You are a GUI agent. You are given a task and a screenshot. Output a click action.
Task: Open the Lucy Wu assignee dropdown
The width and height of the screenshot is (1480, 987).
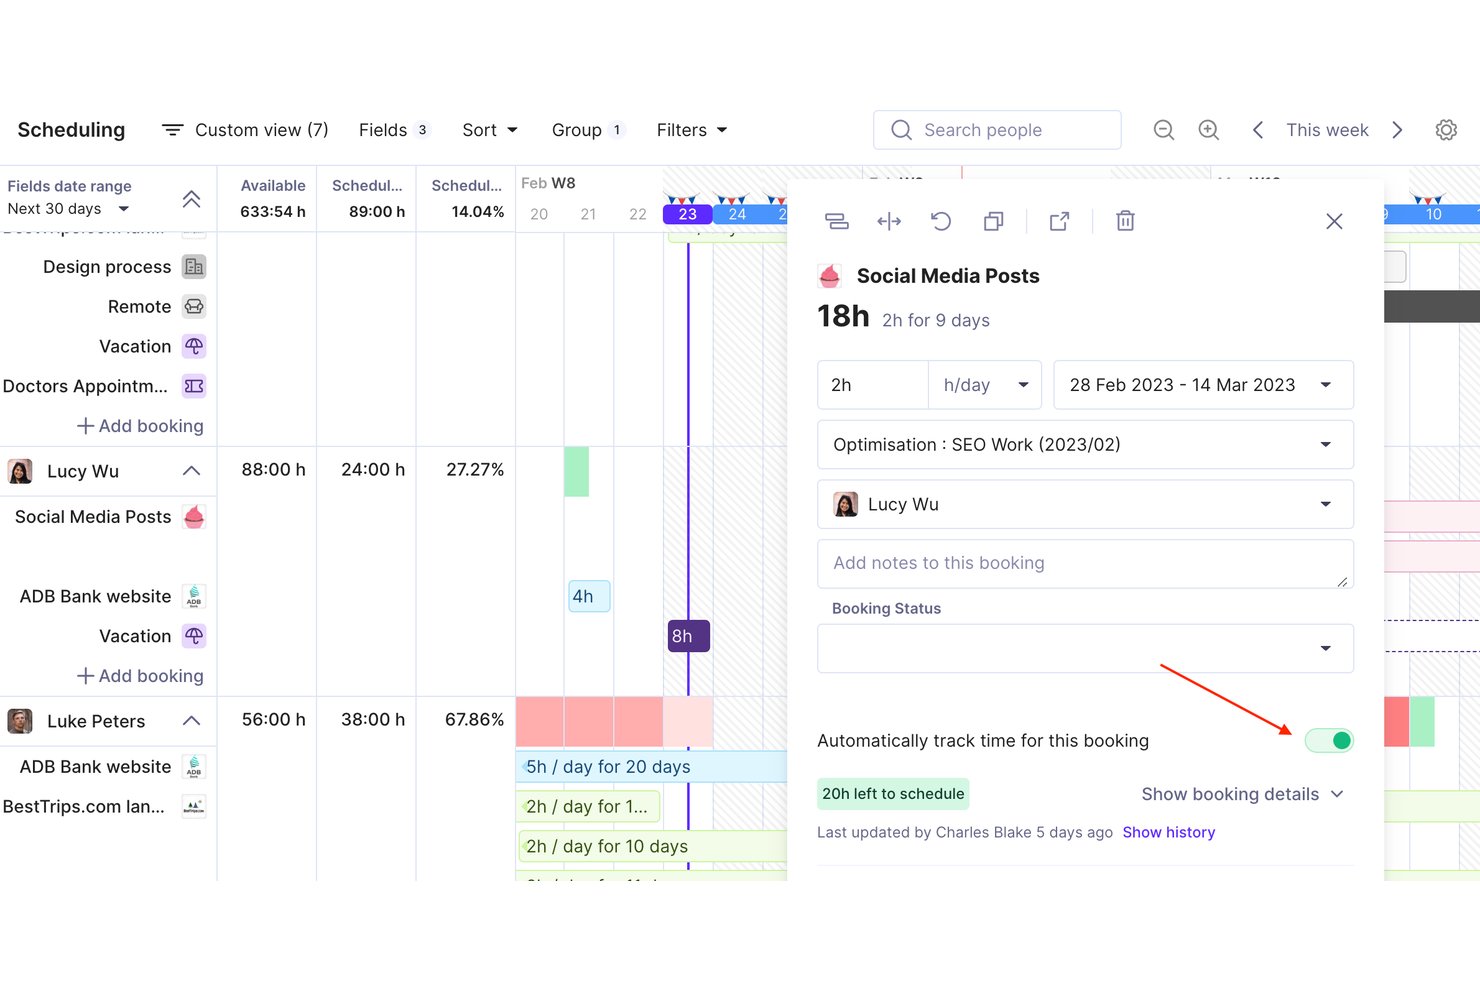(x=1085, y=504)
